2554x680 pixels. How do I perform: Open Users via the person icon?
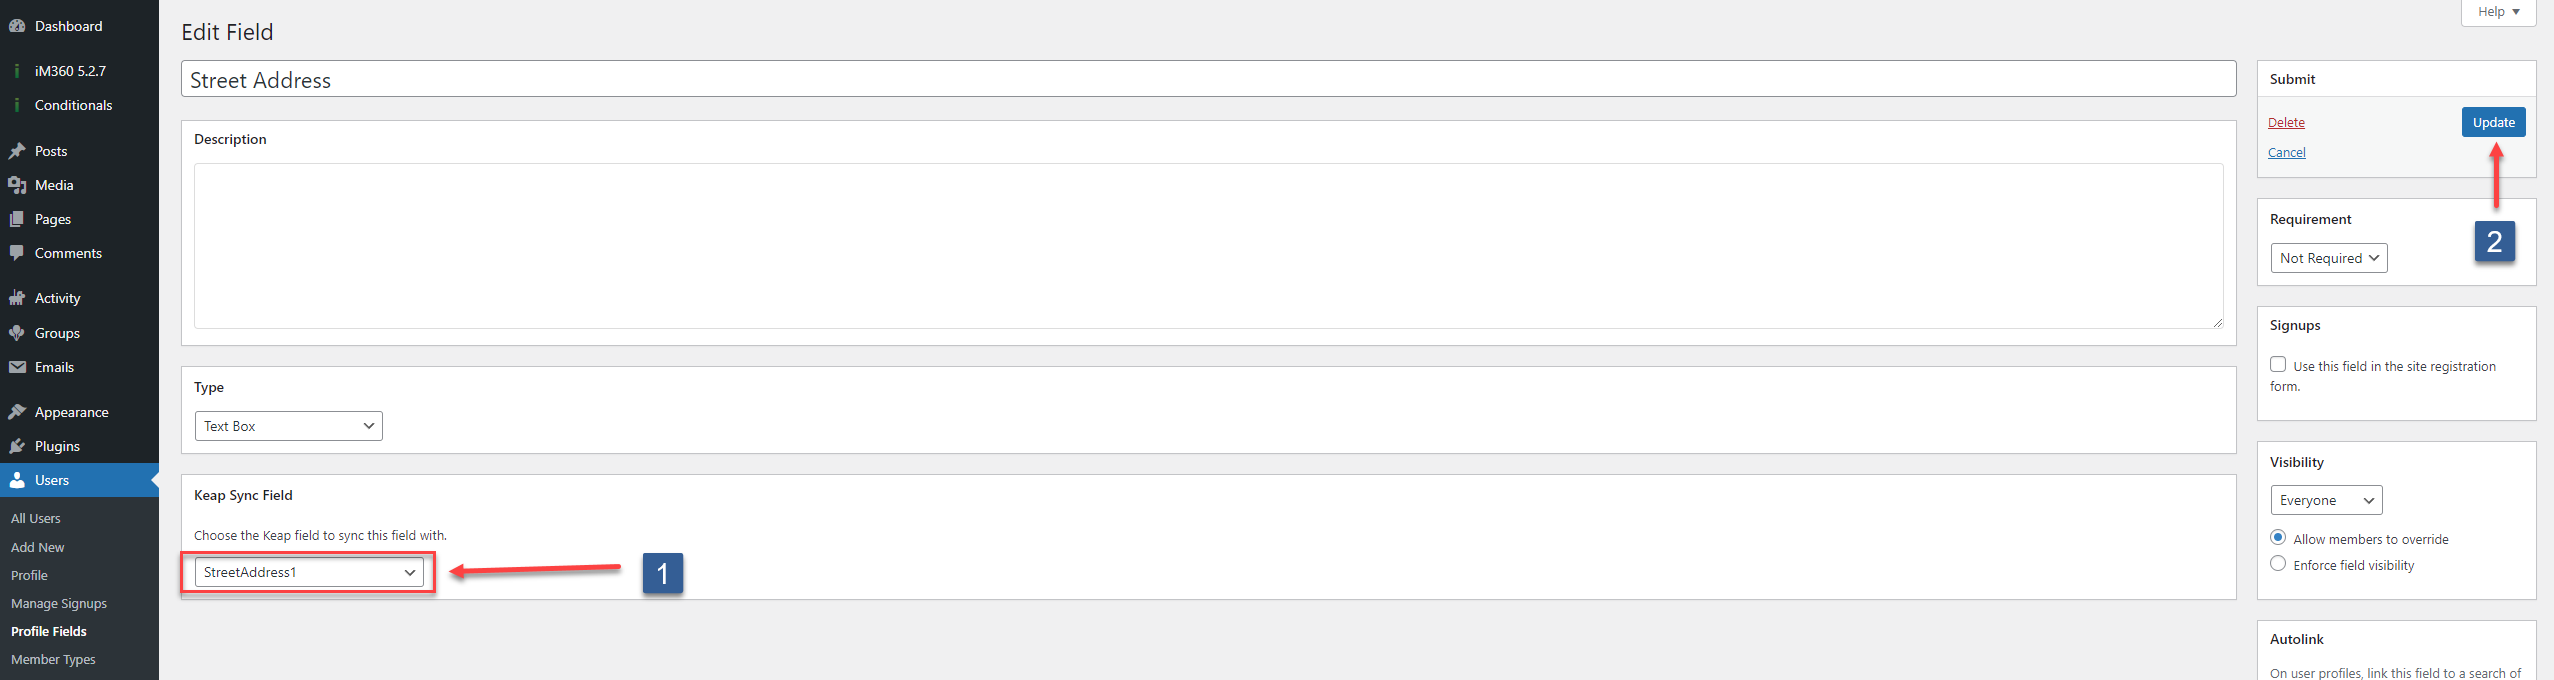point(18,479)
